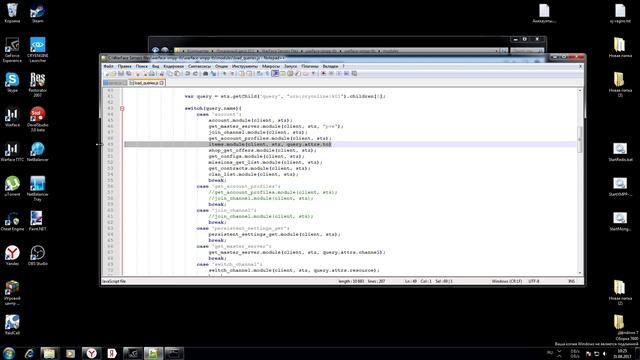The height and width of the screenshot is (360, 640).
Task: Click the Windows (CR LF) status bar field
Action: pyautogui.click(x=507, y=281)
